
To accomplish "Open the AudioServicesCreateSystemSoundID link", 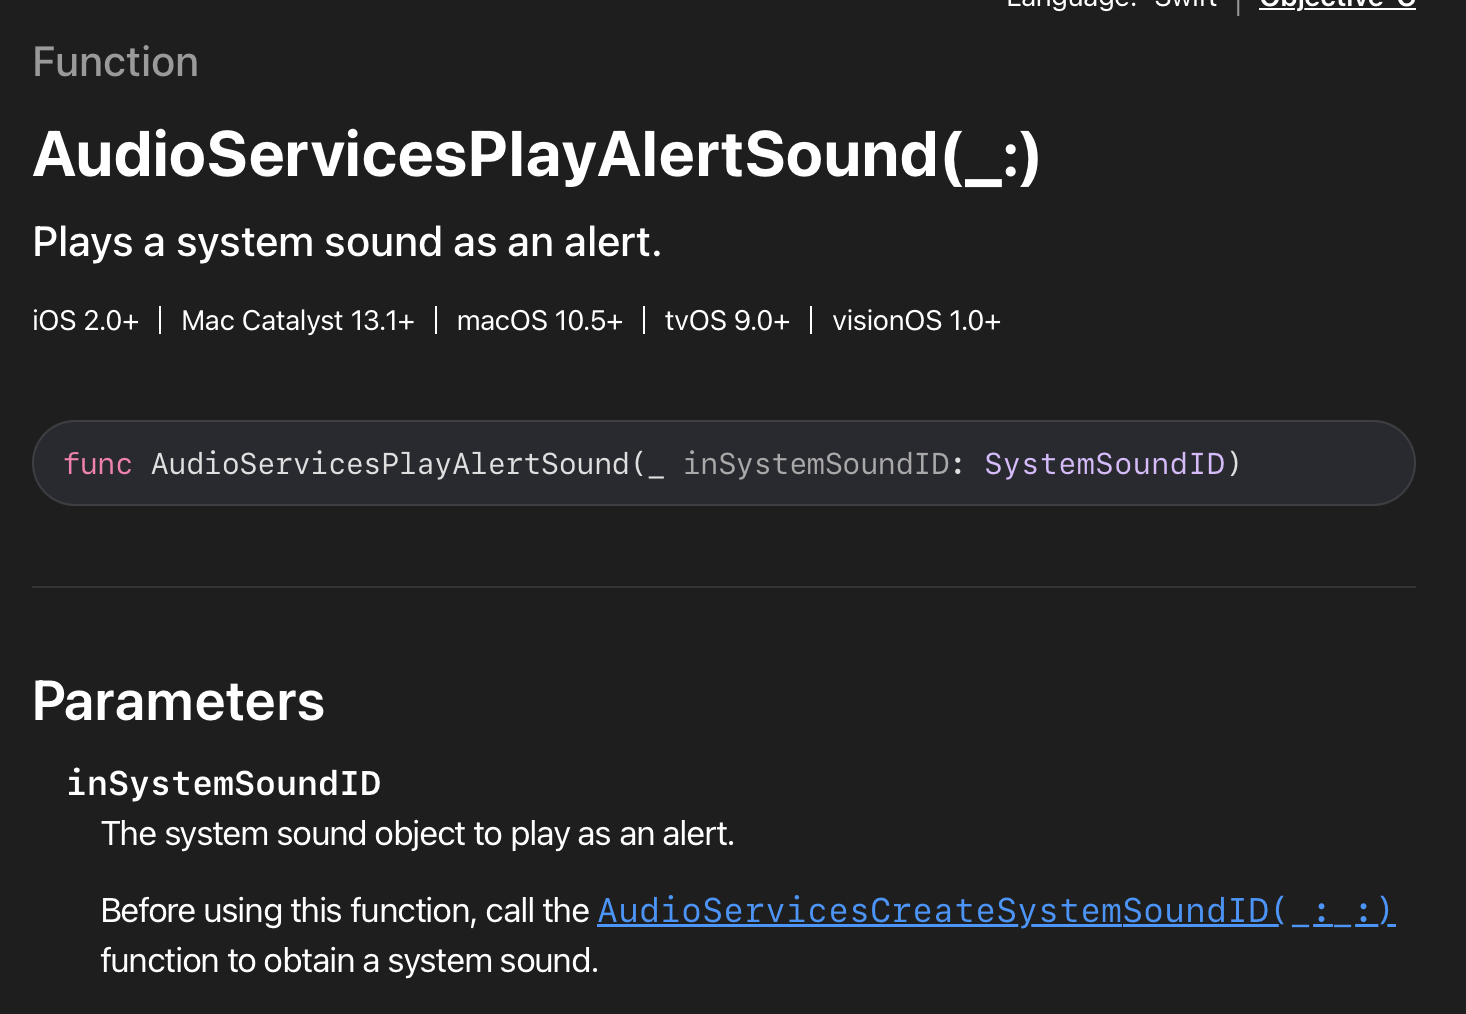I will pyautogui.click(x=995, y=911).
